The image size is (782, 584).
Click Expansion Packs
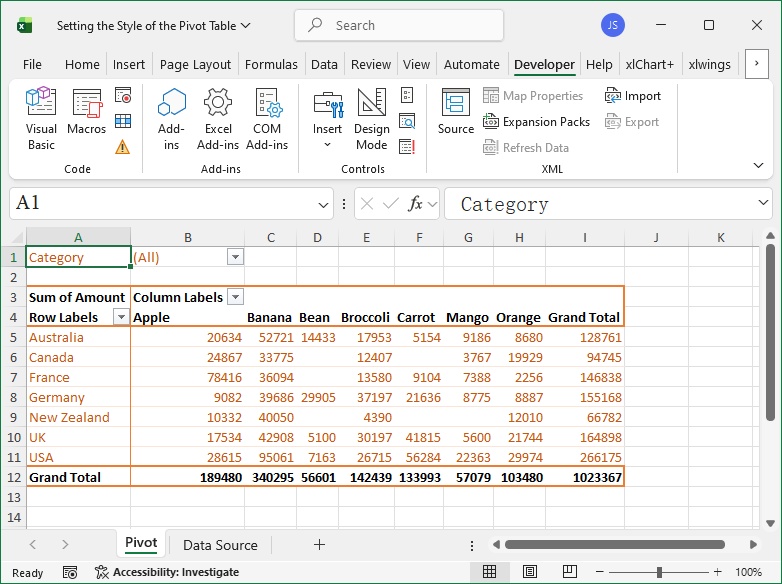536,122
